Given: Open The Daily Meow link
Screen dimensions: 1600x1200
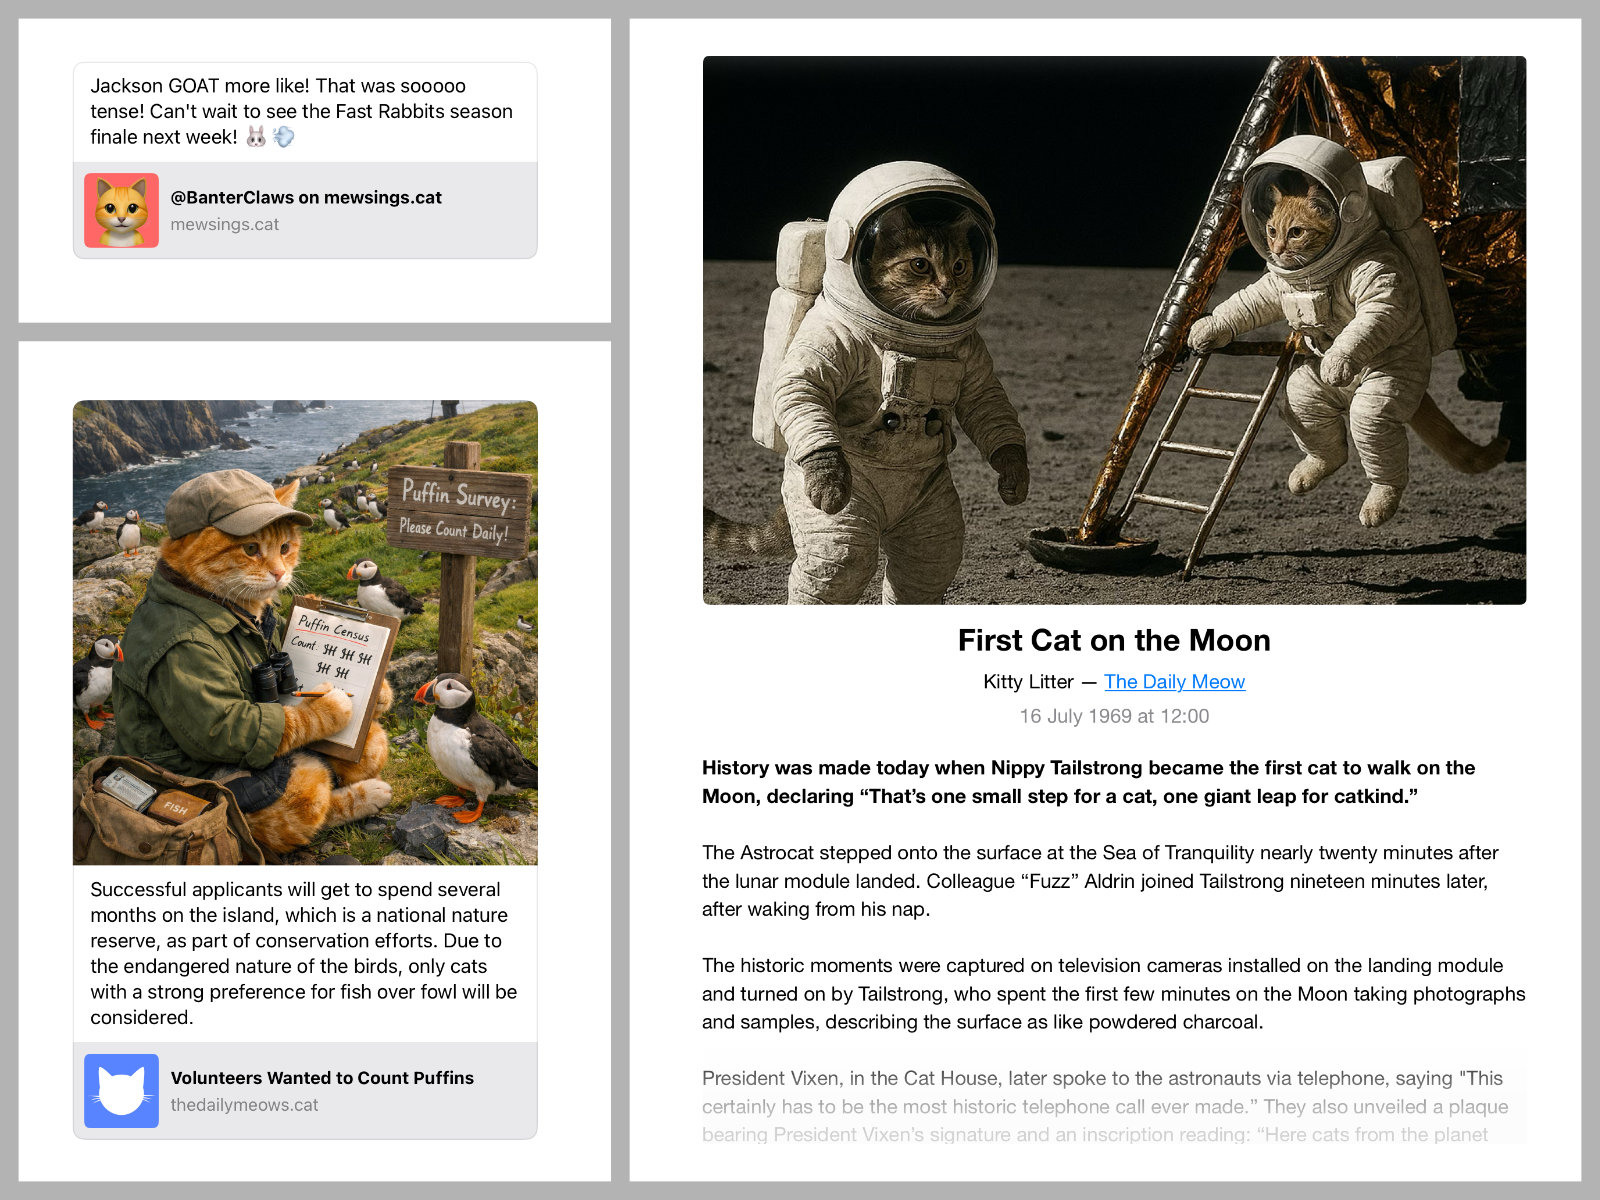Looking at the screenshot, I should coord(1174,682).
